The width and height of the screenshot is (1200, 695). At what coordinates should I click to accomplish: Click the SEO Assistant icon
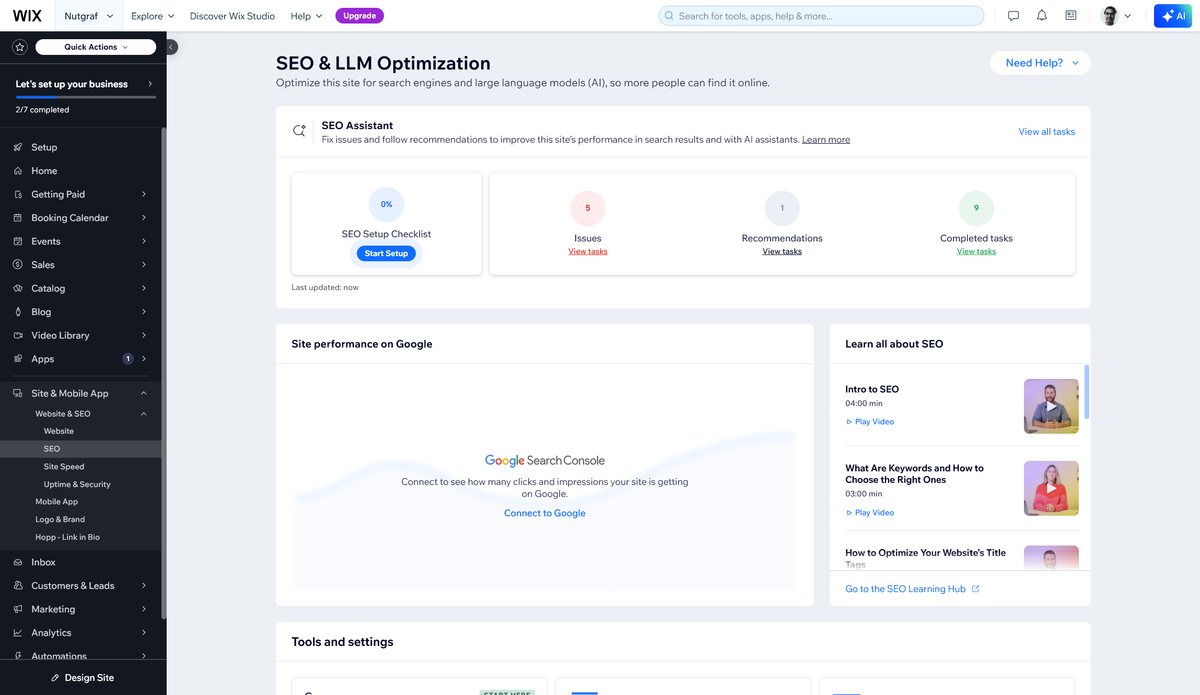[x=299, y=131]
